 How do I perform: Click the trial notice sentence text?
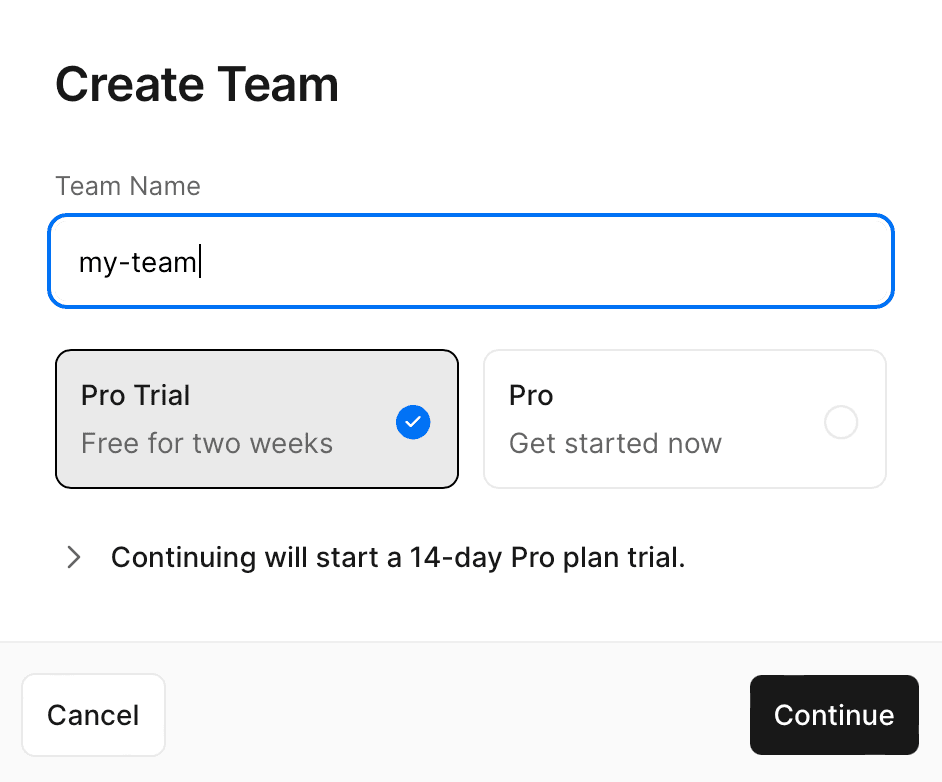pos(399,557)
